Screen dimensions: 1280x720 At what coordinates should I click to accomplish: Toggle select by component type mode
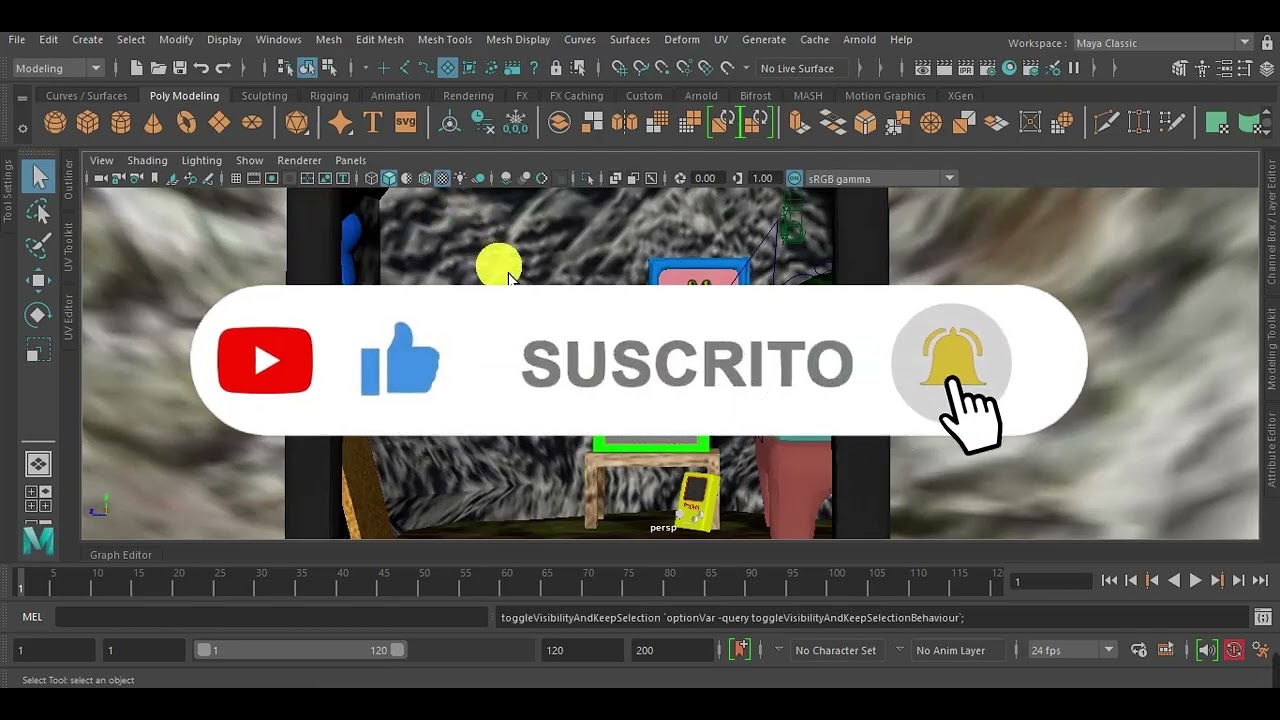[x=329, y=68]
